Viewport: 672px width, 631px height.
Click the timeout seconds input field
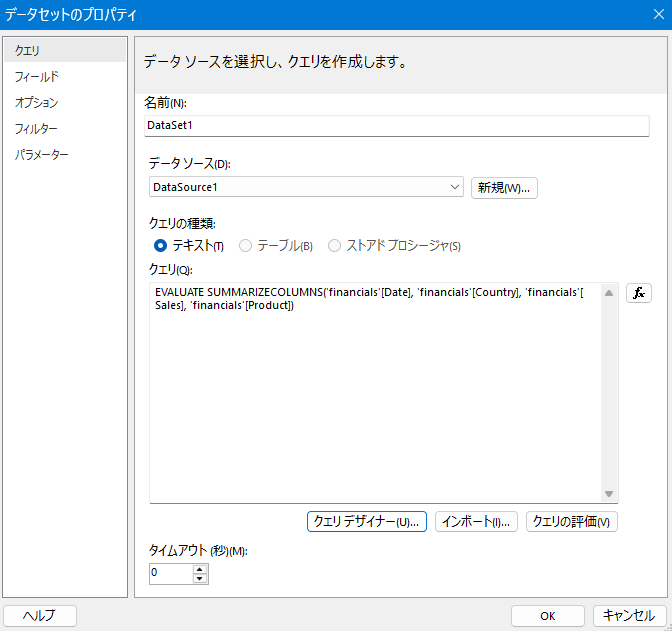[x=171, y=574]
